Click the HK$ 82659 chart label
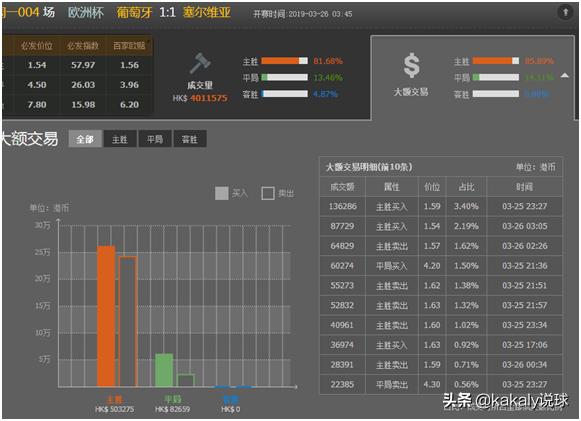Image resolution: width=581 pixels, height=421 pixels. [x=172, y=409]
